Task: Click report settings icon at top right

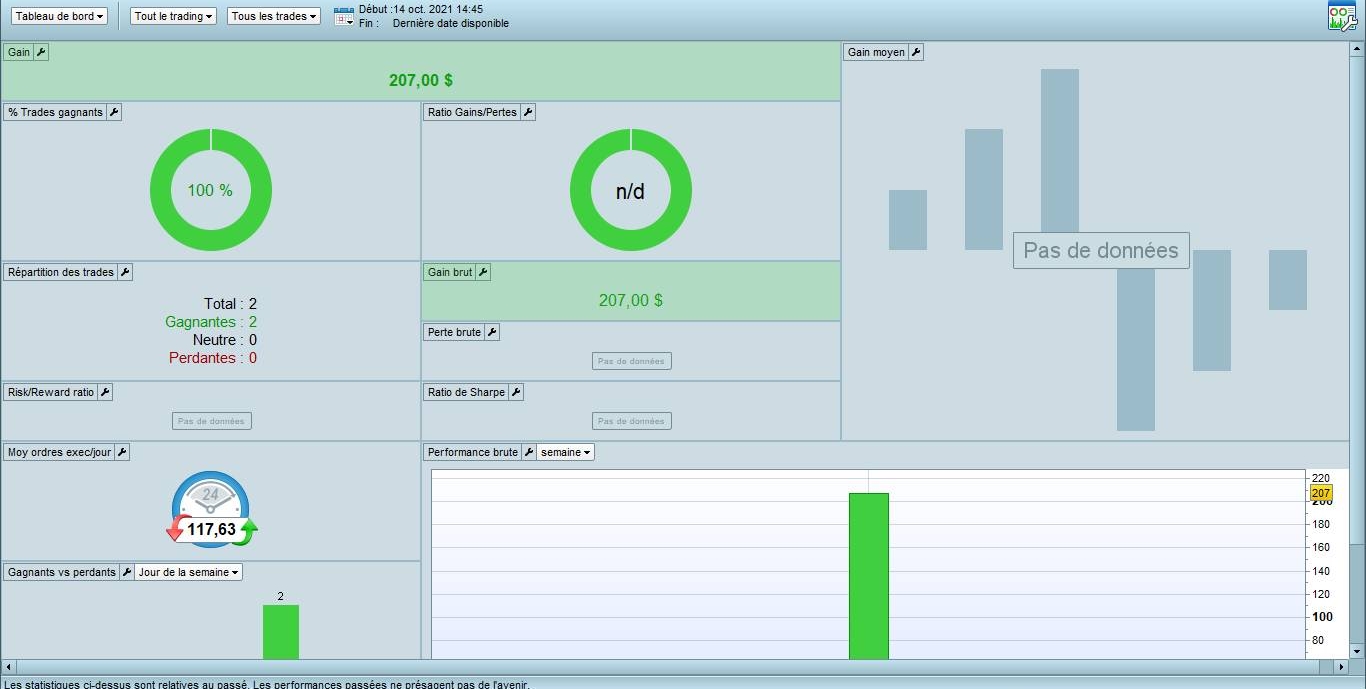Action: 1341,17
